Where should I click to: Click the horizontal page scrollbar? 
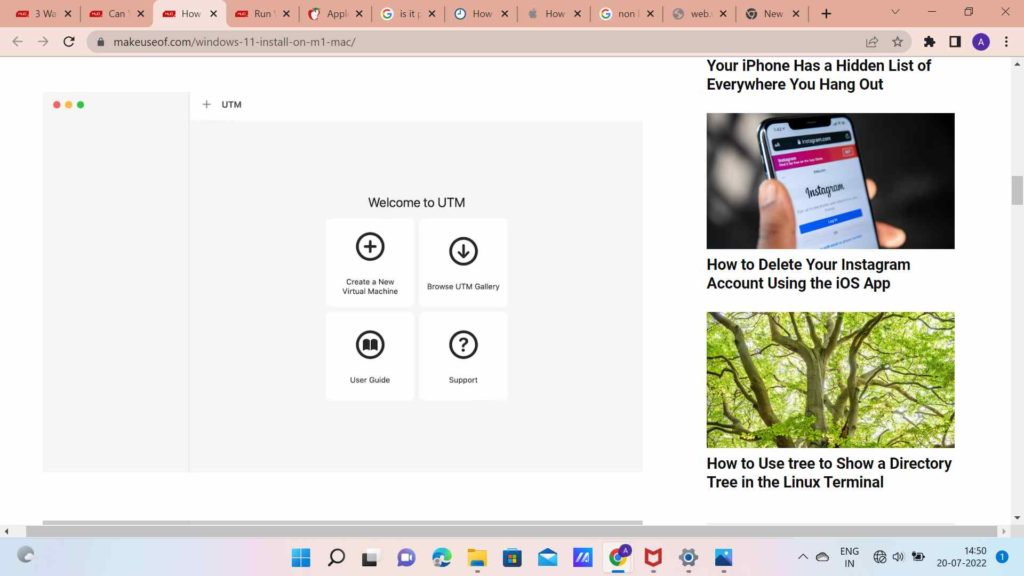point(511,531)
